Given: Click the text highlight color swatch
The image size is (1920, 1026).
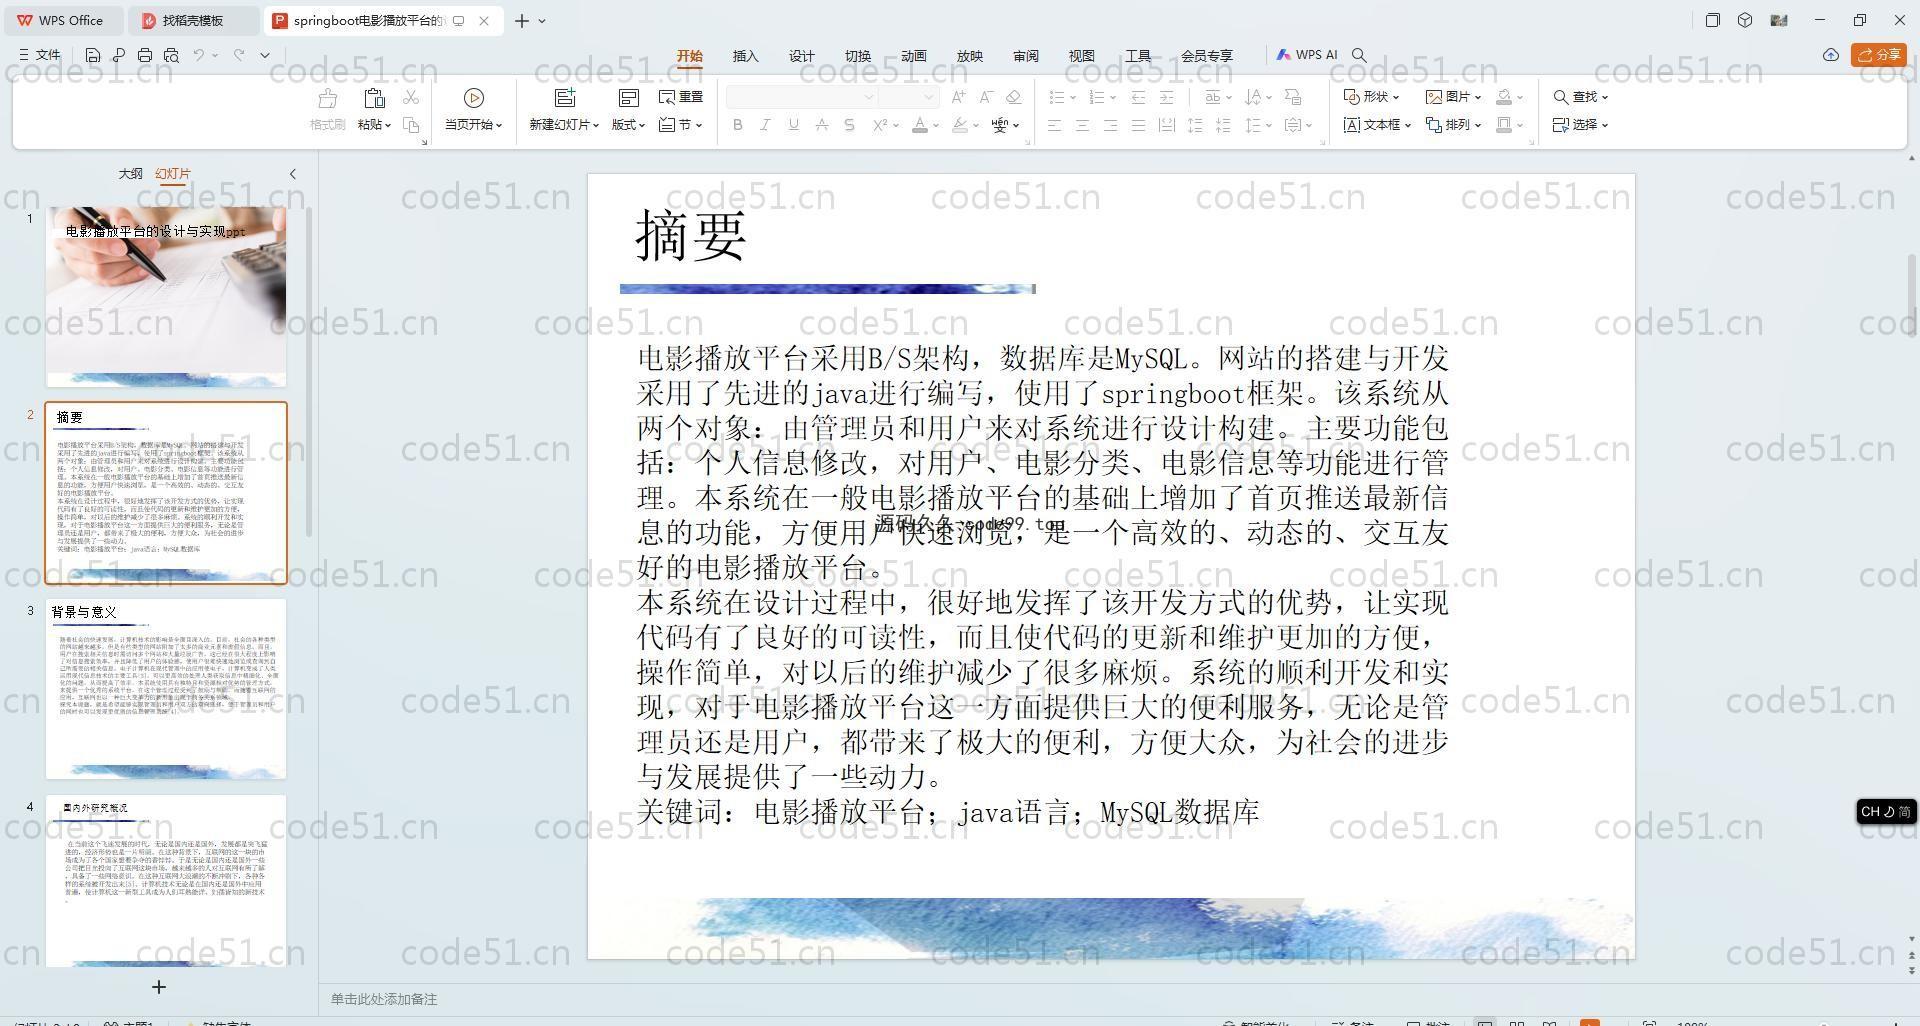Looking at the screenshot, I should pos(960,125).
